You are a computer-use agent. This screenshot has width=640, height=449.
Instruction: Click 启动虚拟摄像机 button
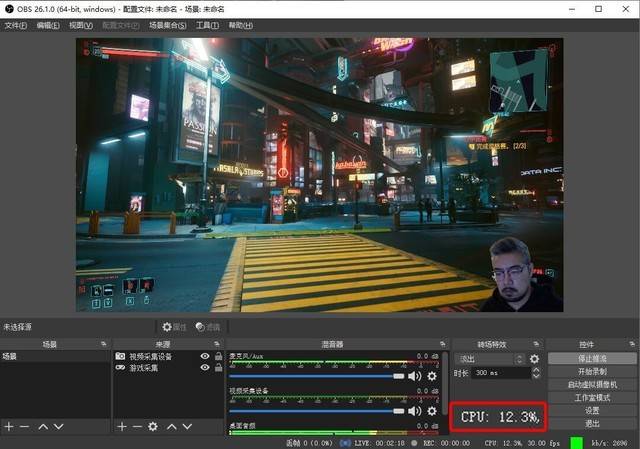coord(592,385)
